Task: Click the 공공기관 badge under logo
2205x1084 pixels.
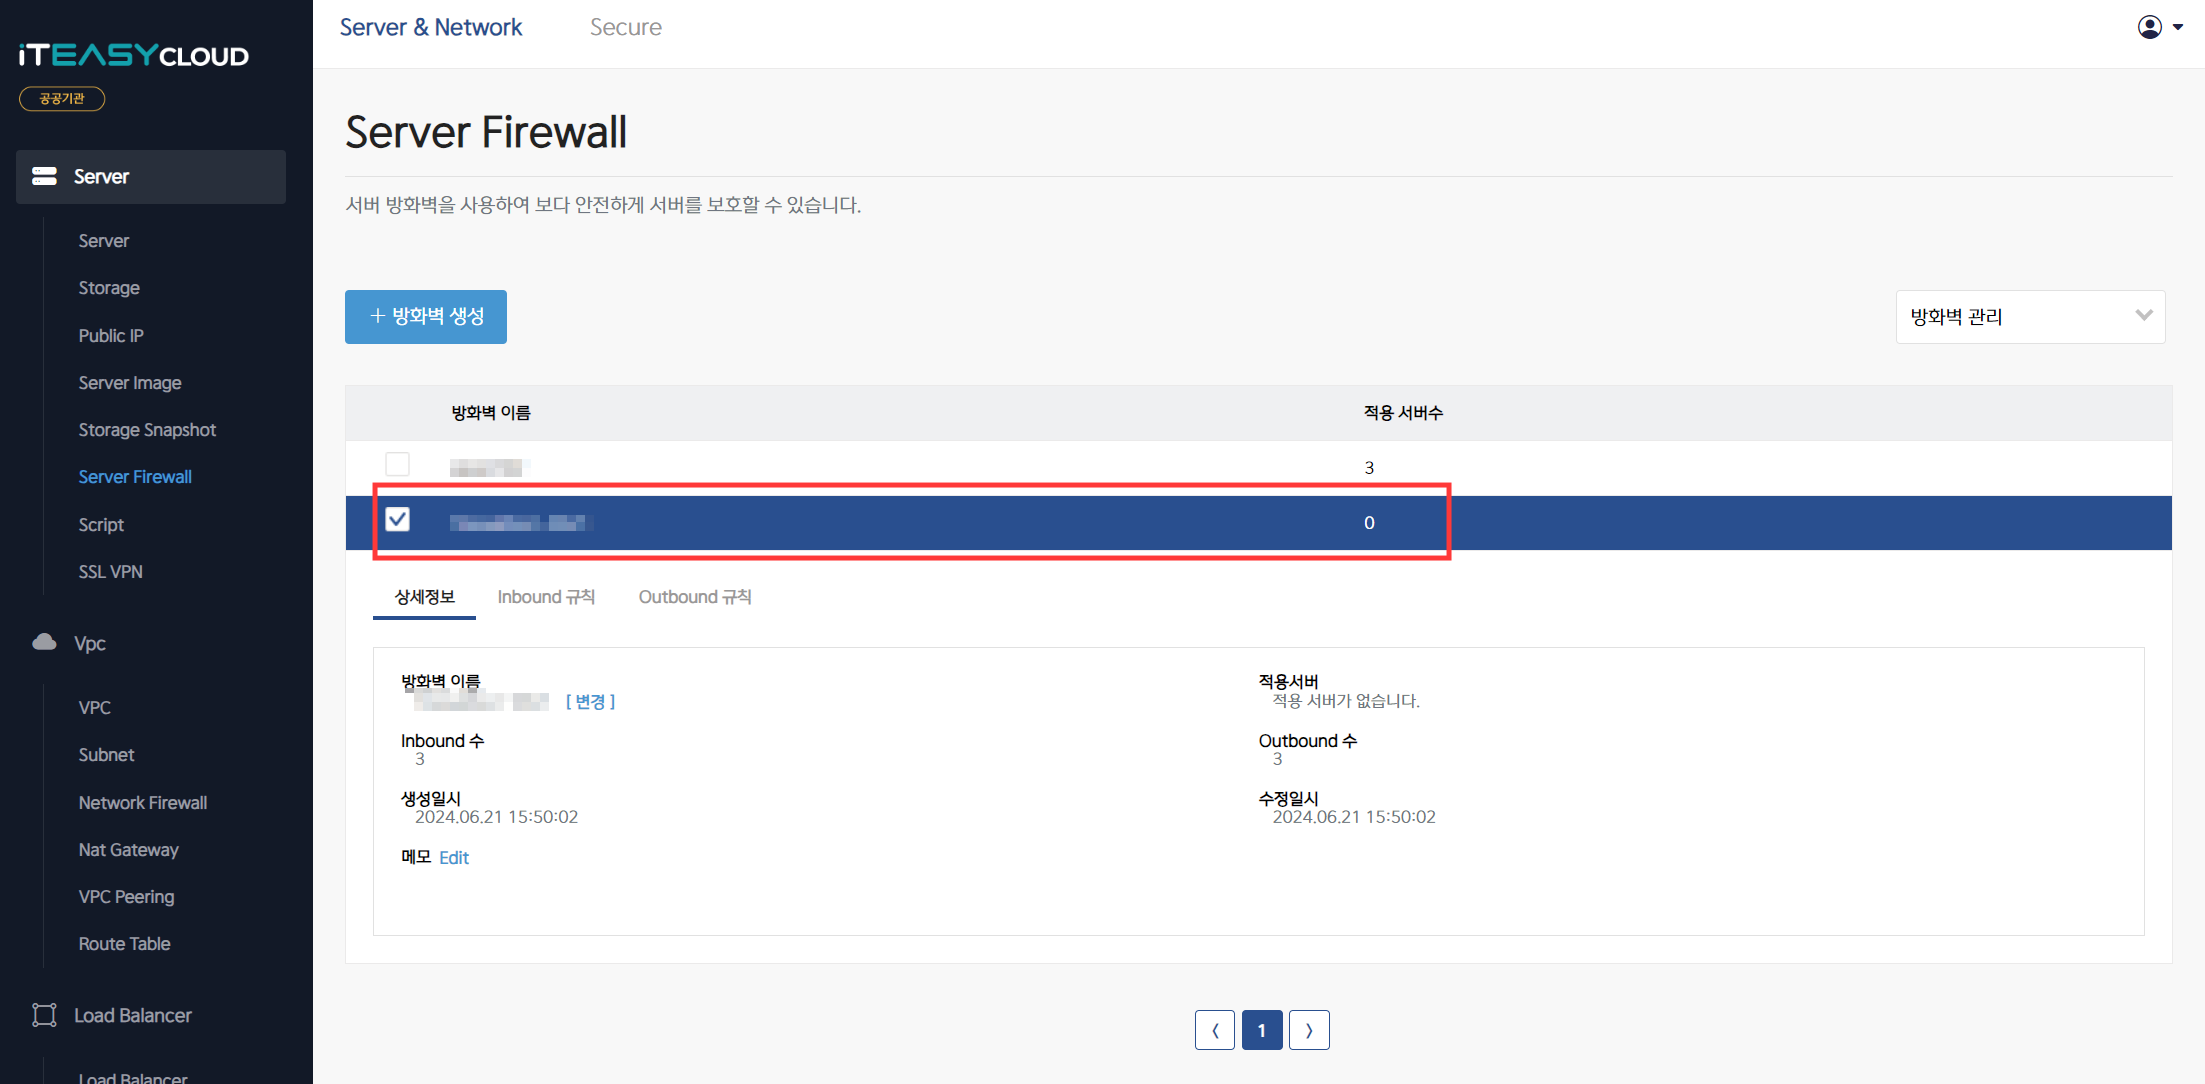Action: tap(62, 98)
